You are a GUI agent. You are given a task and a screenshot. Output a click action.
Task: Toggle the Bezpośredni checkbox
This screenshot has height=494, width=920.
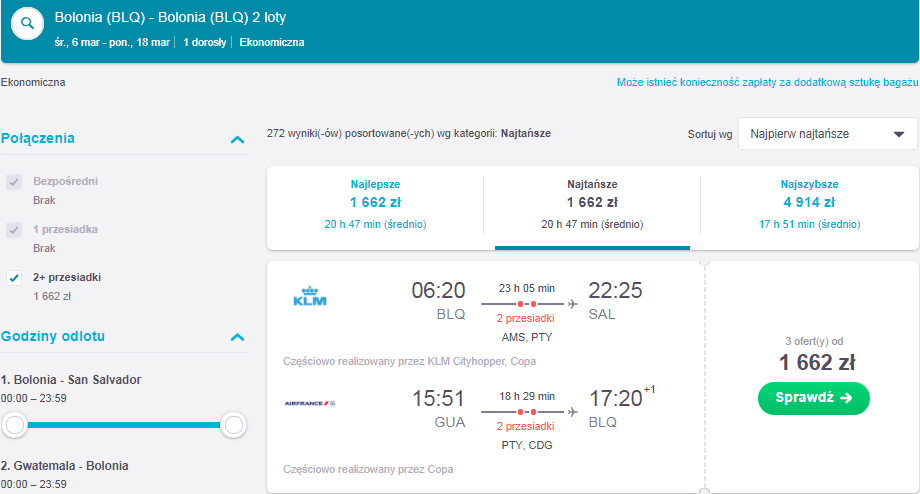click(x=14, y=182)
